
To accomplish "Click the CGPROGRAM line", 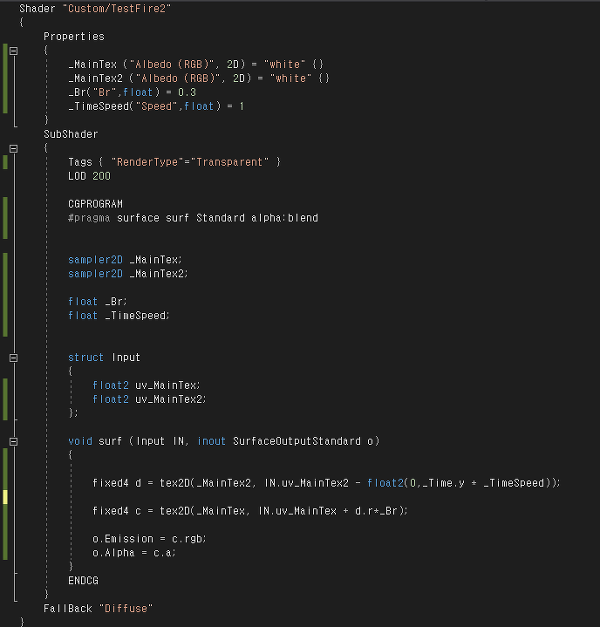I will coord(95,204).
